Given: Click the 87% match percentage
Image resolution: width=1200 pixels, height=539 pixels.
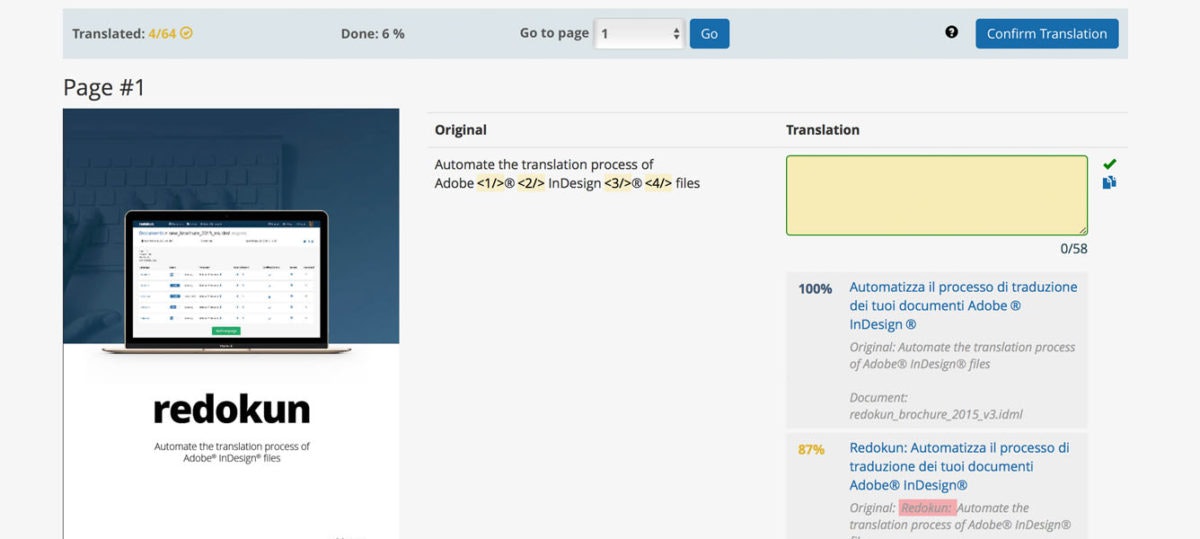Looking at the screenshot, I should 812,449.
